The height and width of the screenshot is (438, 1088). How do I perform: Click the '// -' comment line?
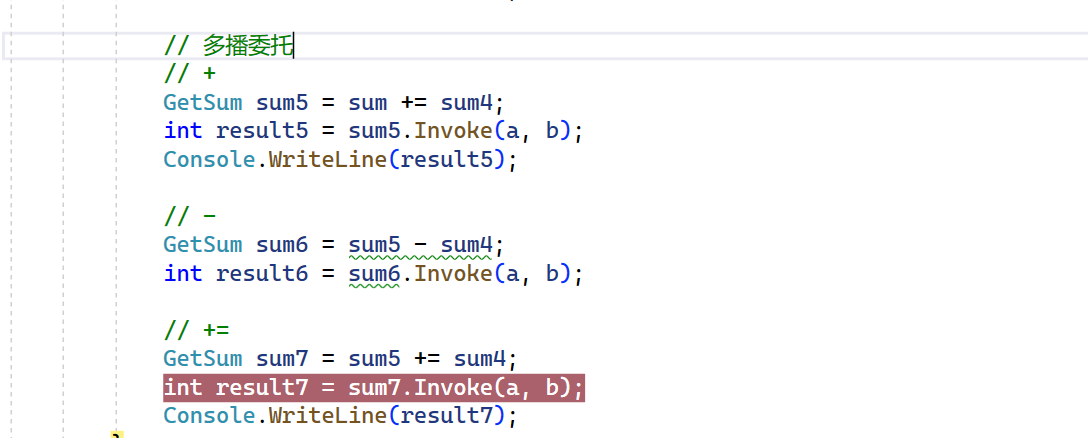[x=190, y=216]
